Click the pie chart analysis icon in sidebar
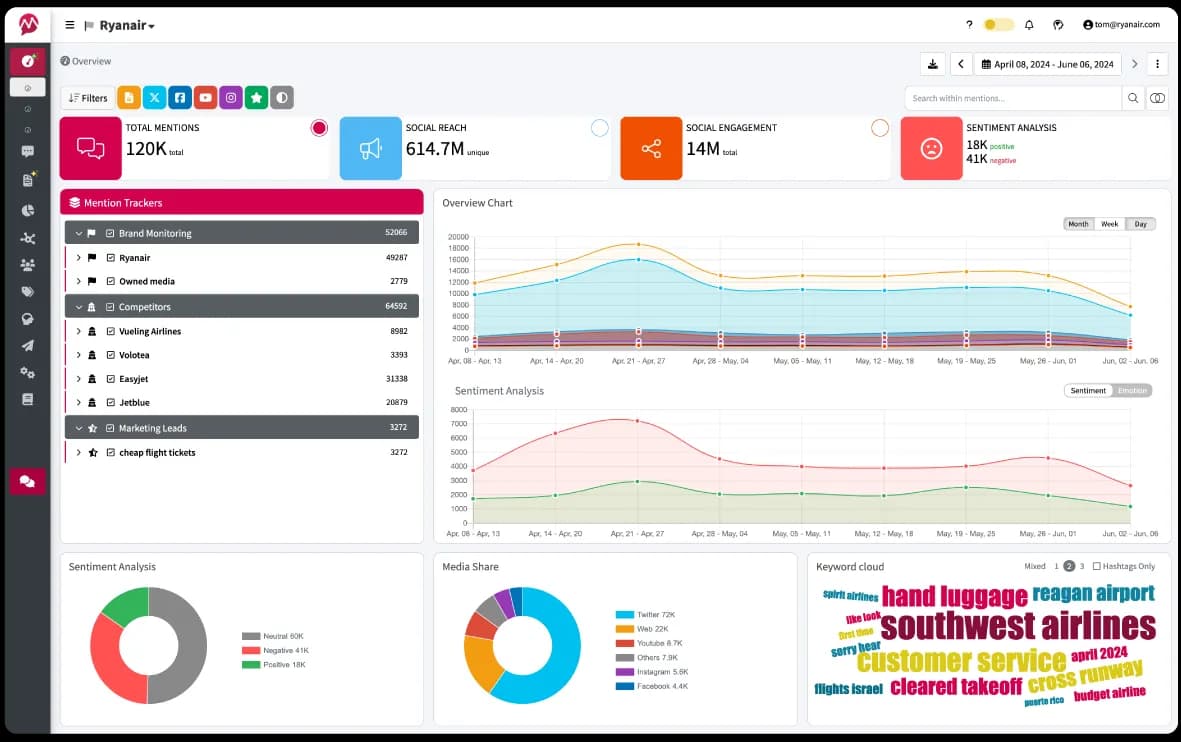 [x=27, y=211]
